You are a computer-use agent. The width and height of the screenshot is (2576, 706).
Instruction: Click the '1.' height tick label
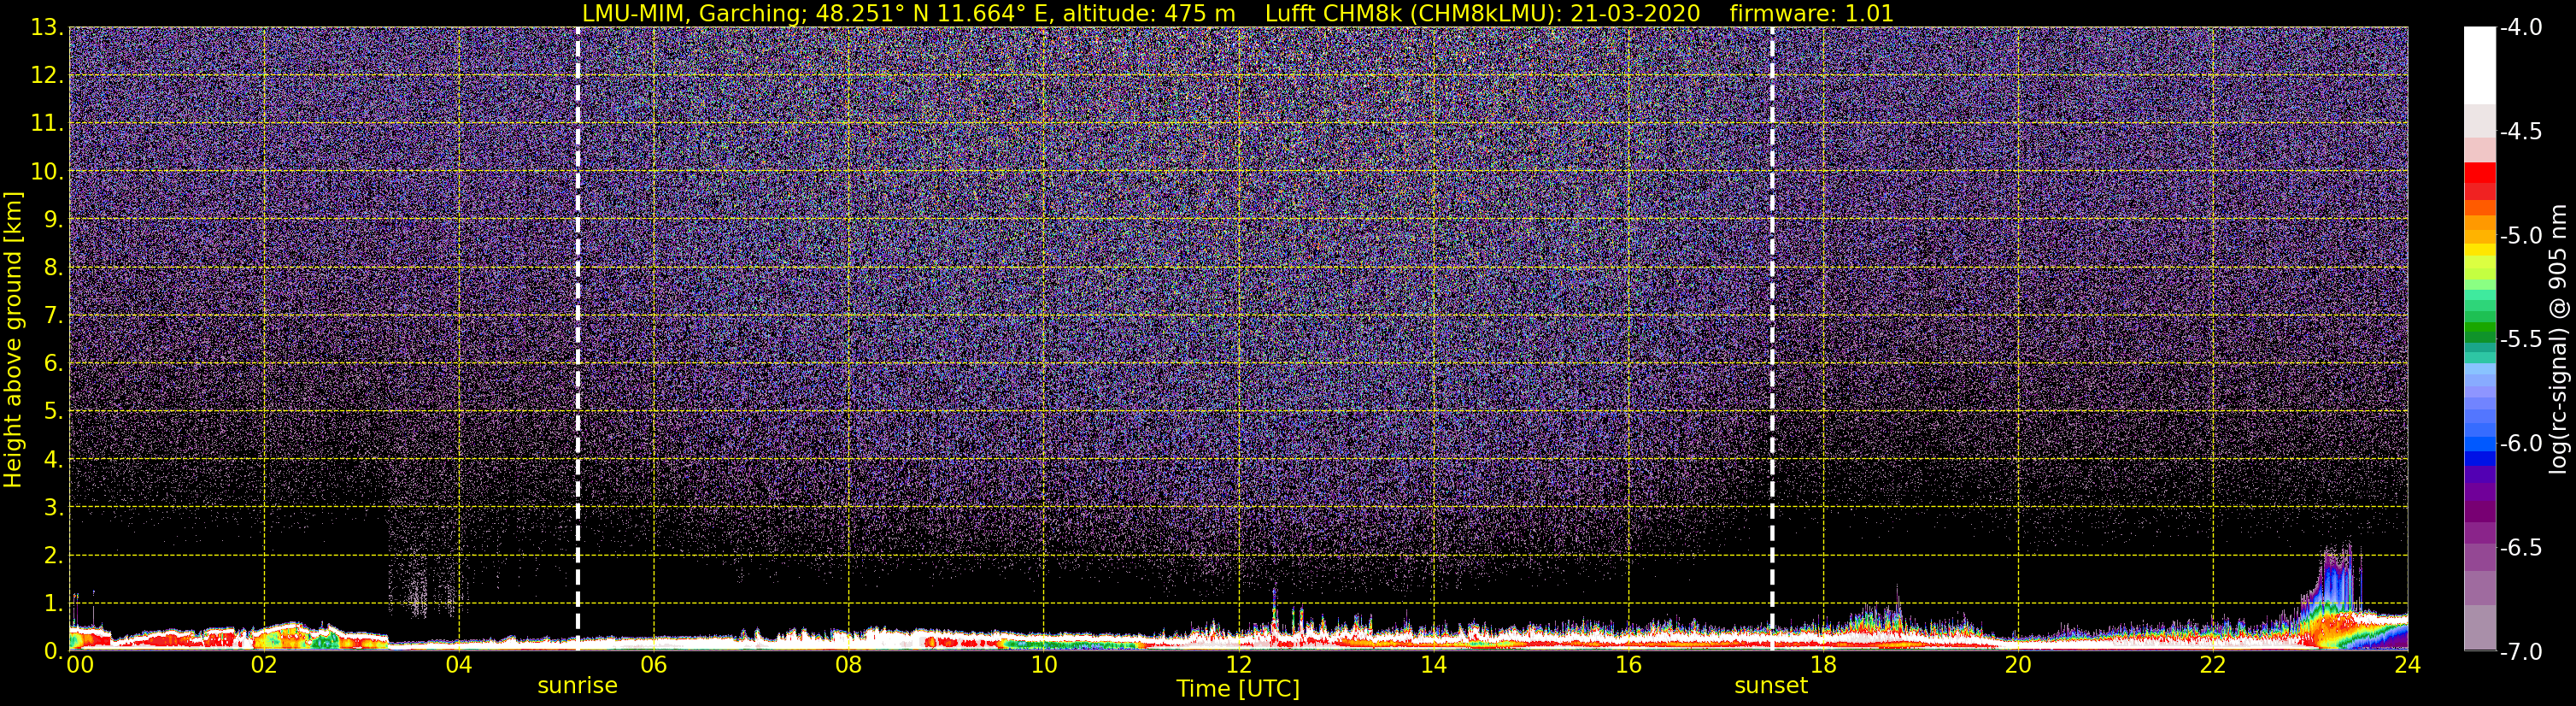(54, 604)
